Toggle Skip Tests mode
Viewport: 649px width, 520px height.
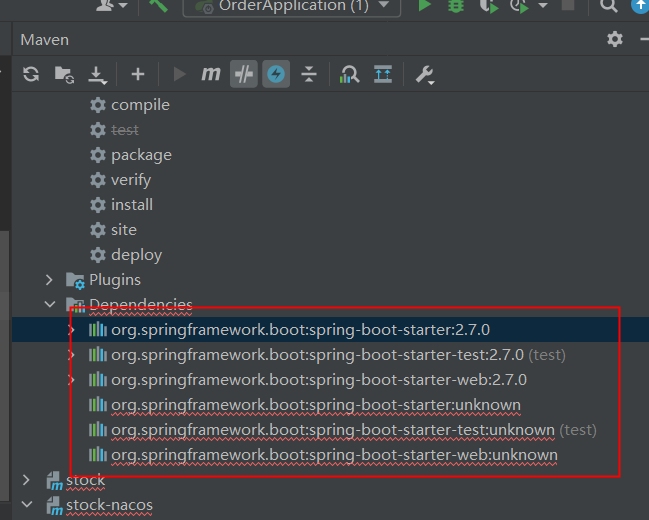tap(244, 74)
